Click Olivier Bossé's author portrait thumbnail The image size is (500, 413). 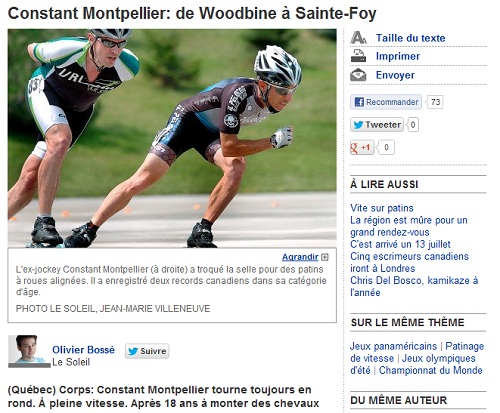coord(29,351)
